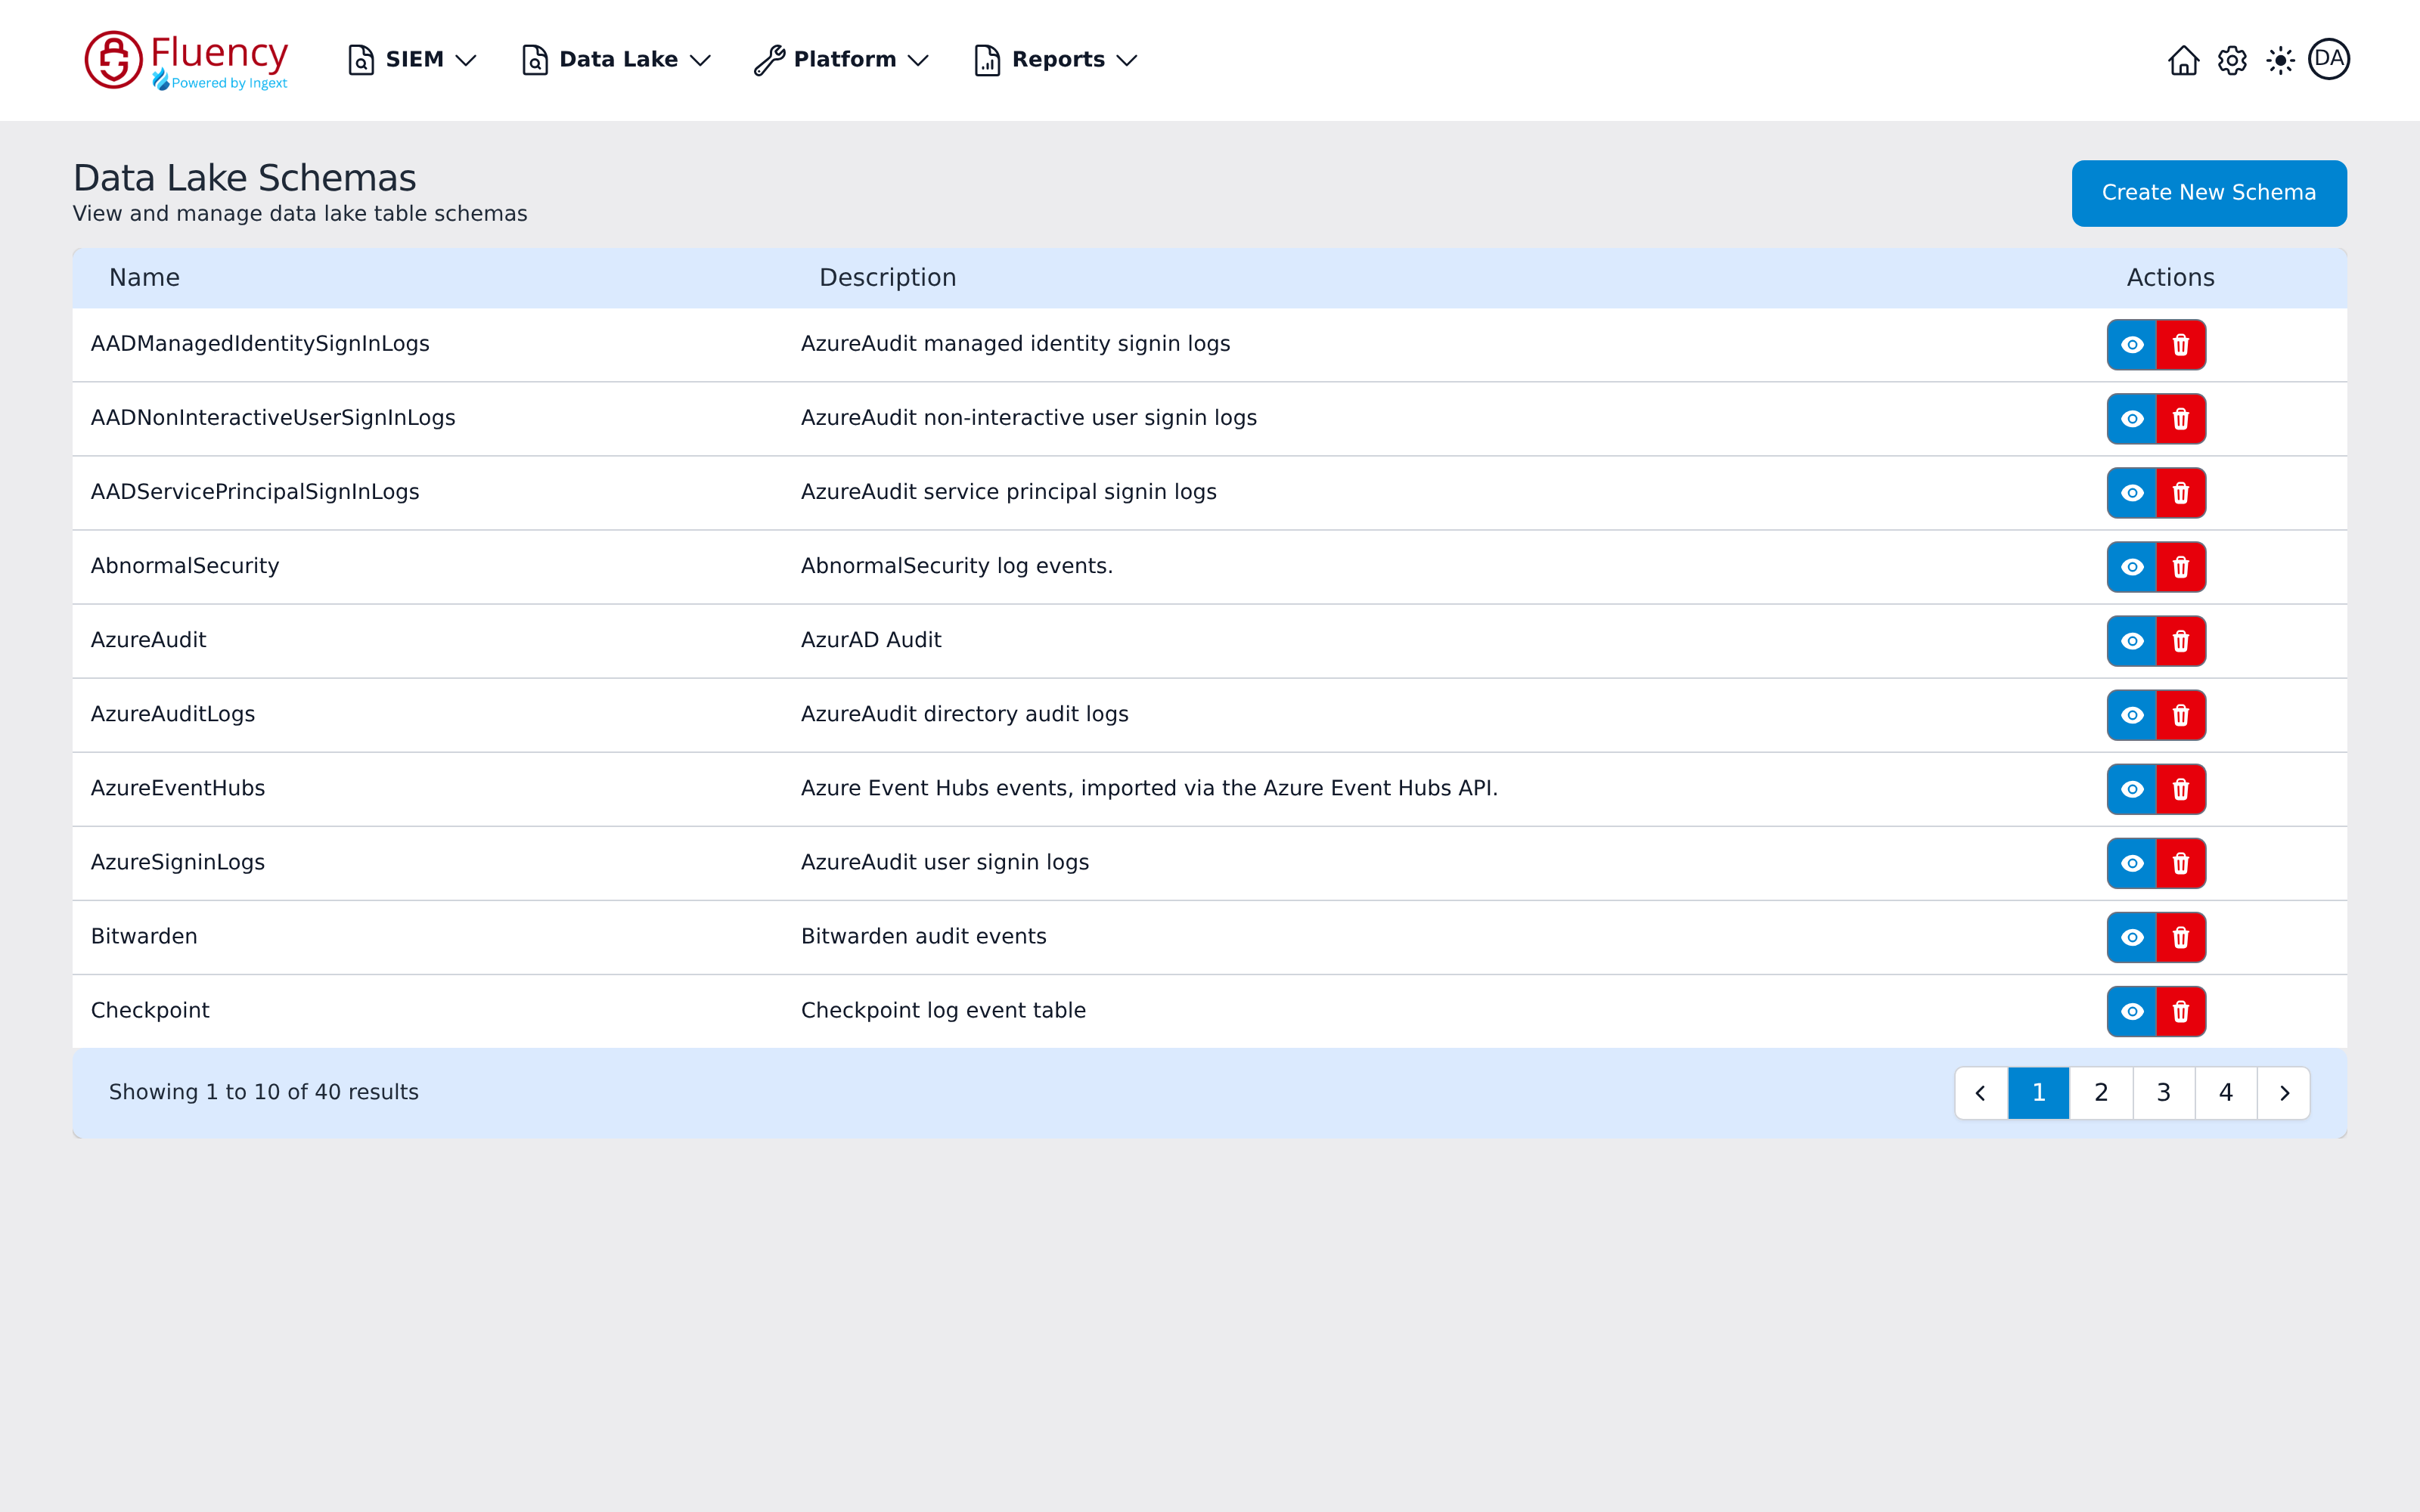The height and width of the screenshot is (1512, 2420).
Task: Open settings gear icon
Action: tap(2232, 60)
